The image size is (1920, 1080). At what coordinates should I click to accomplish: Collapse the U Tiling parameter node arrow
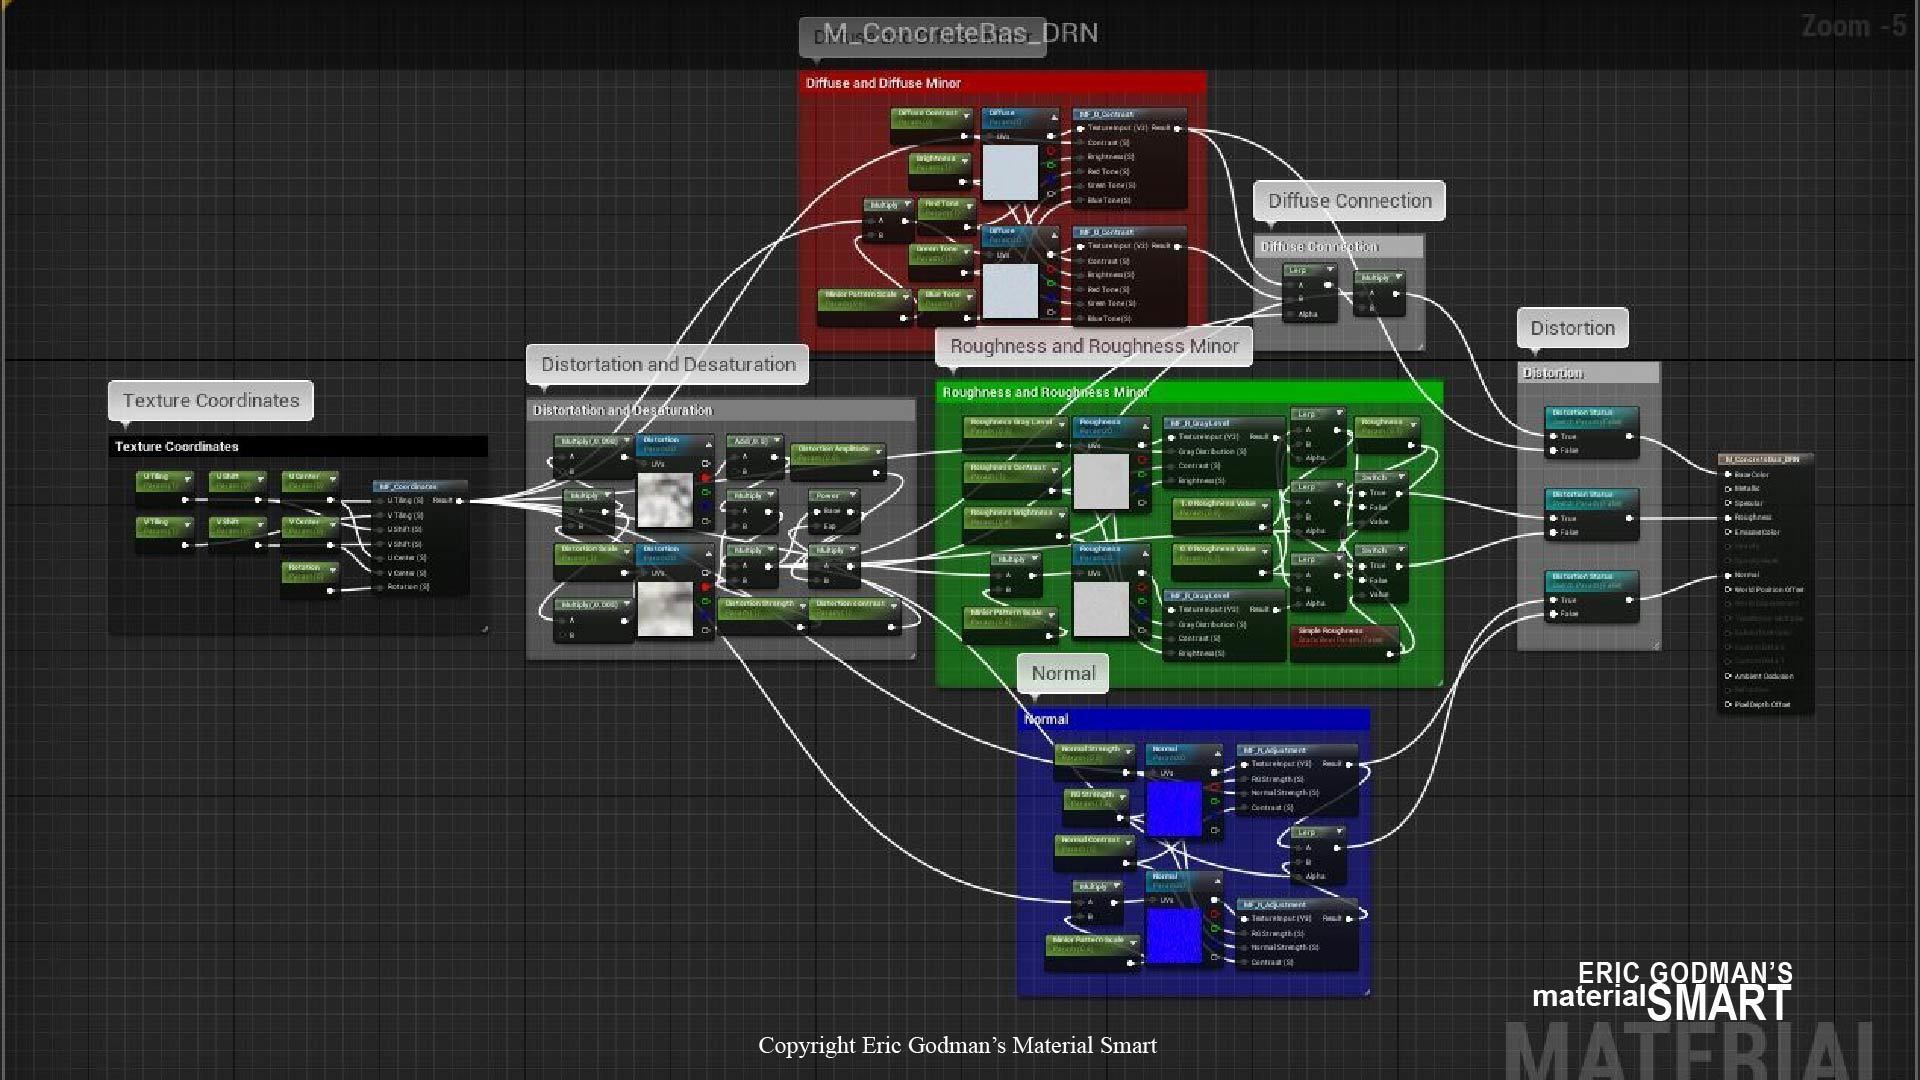click(x=187, y=478)
